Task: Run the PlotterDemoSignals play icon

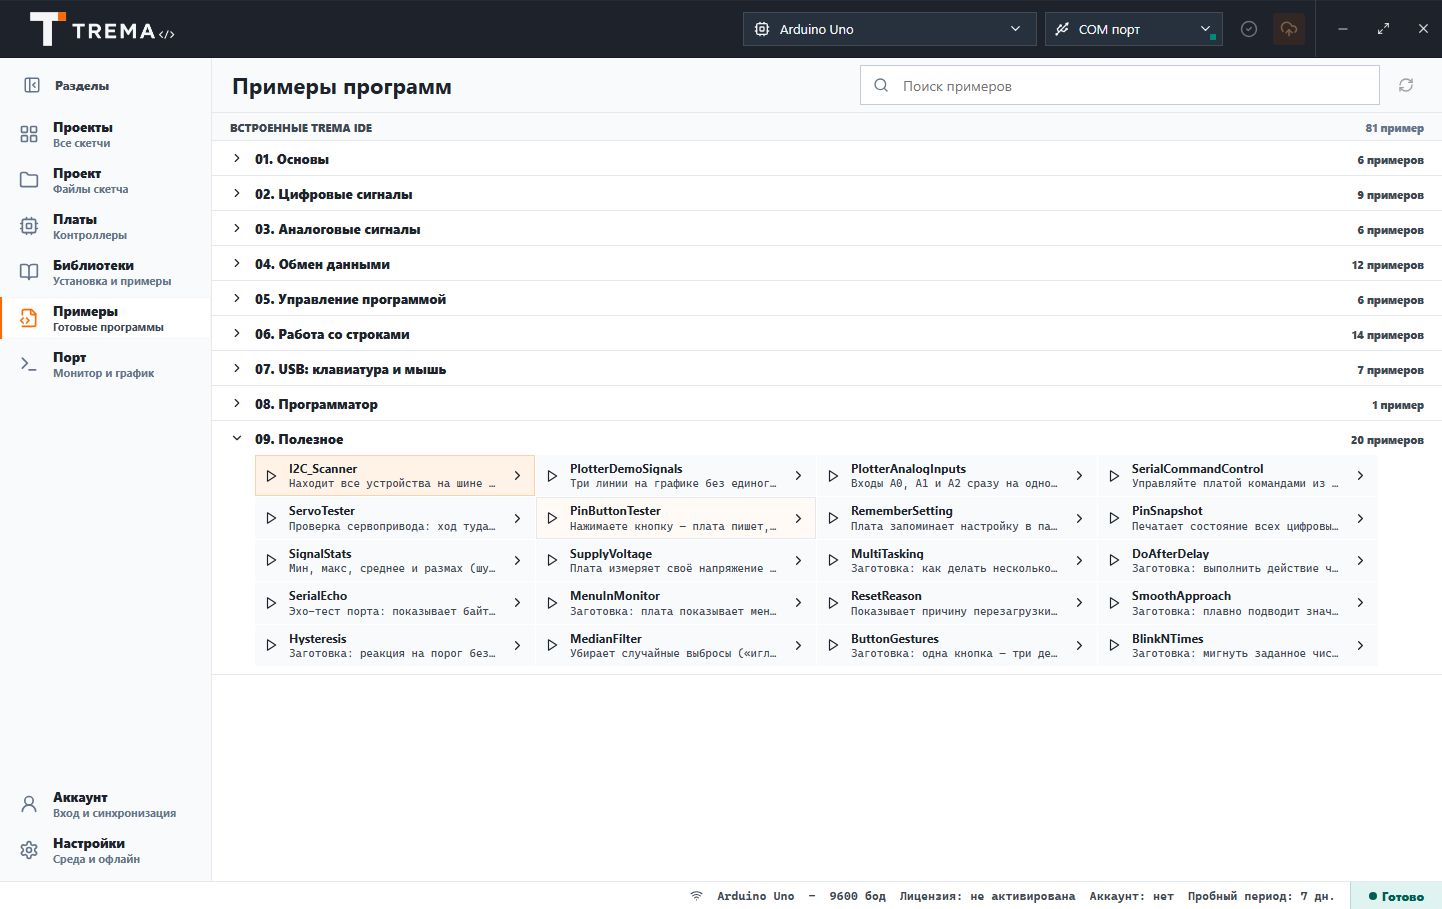Action: click(552, 476)
